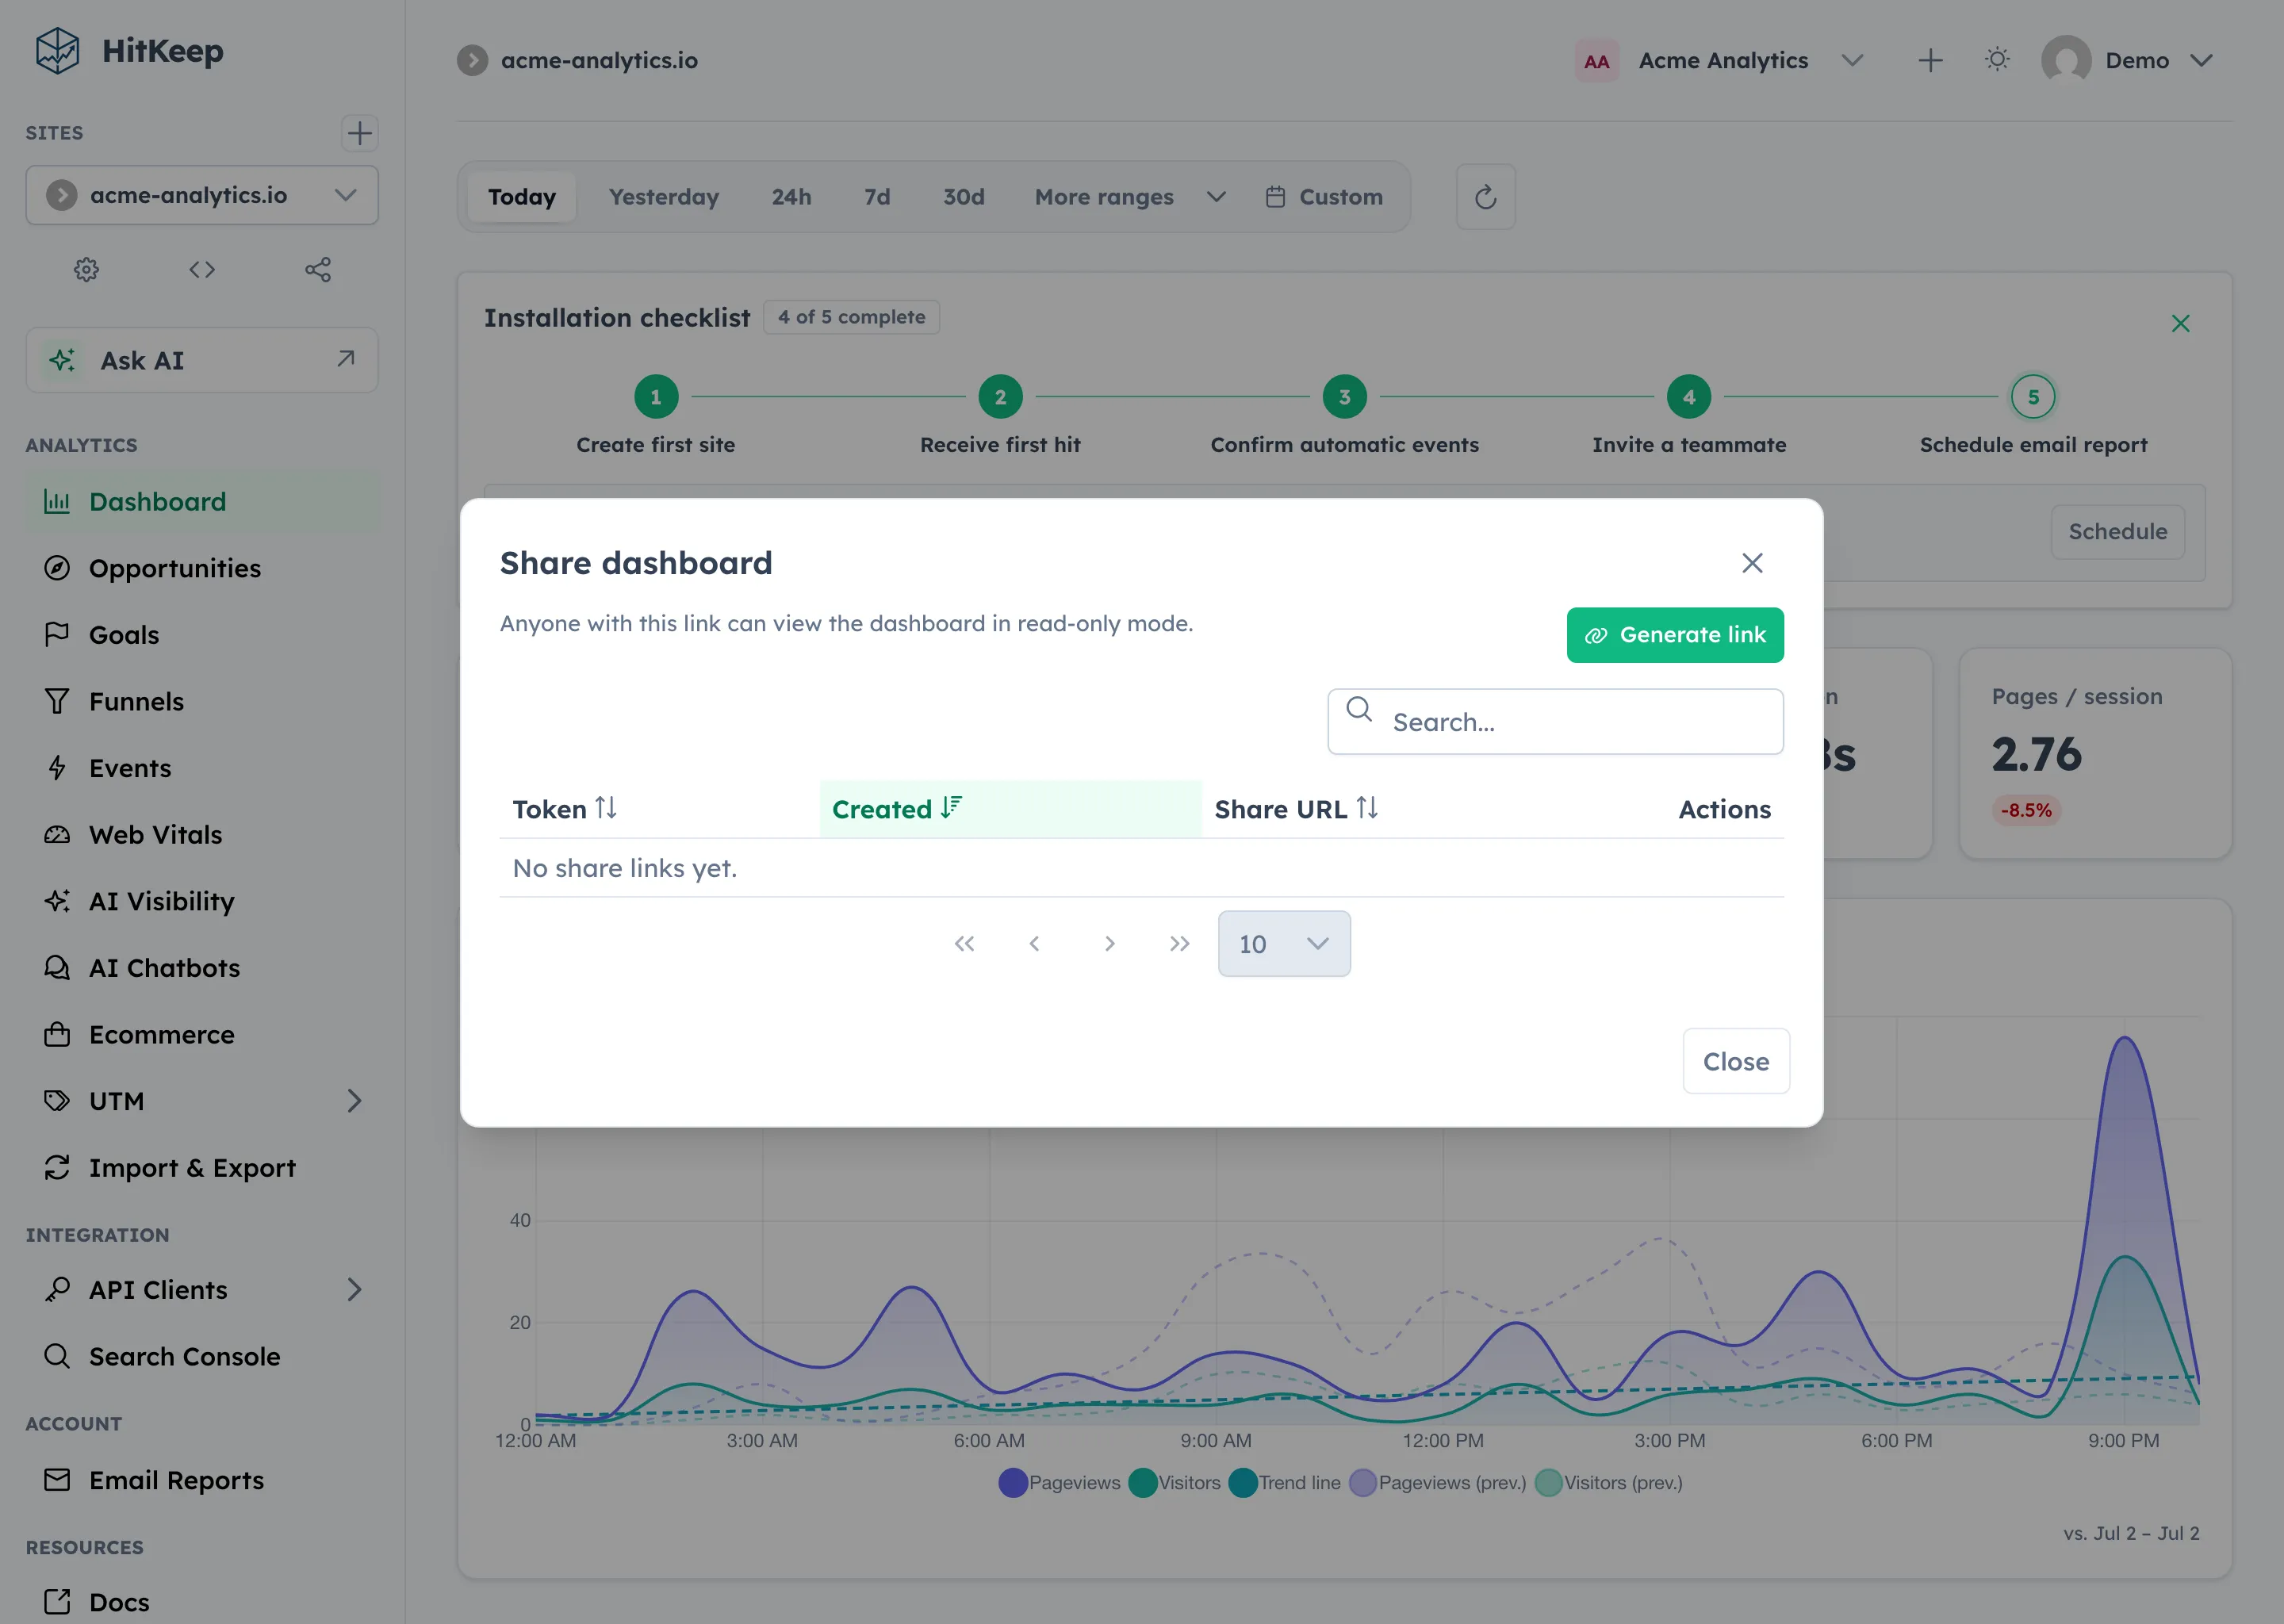Select 24h date range tab

pos(791,197)
